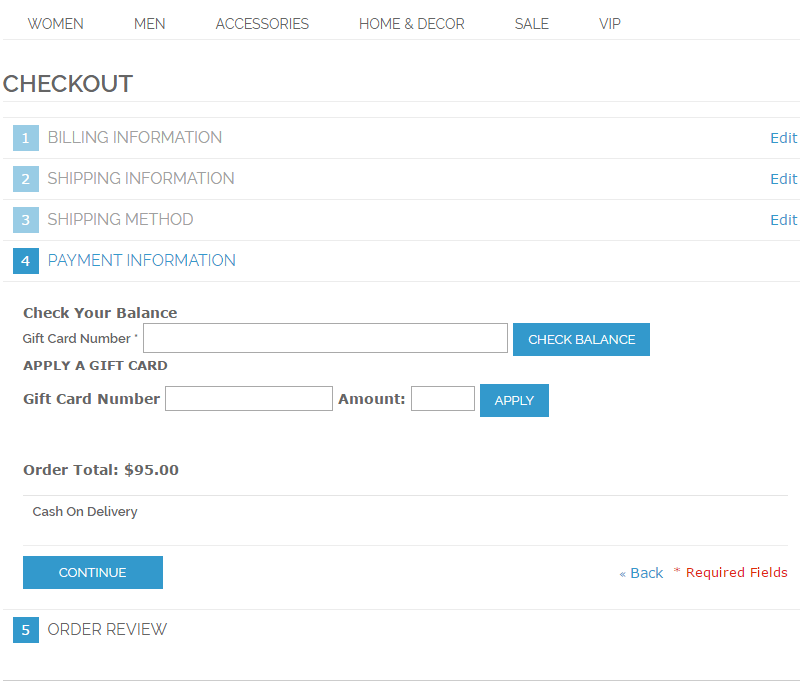Expand the Shipping Method section heading
The height and width of the screenshot is (700, 800).
120,220
